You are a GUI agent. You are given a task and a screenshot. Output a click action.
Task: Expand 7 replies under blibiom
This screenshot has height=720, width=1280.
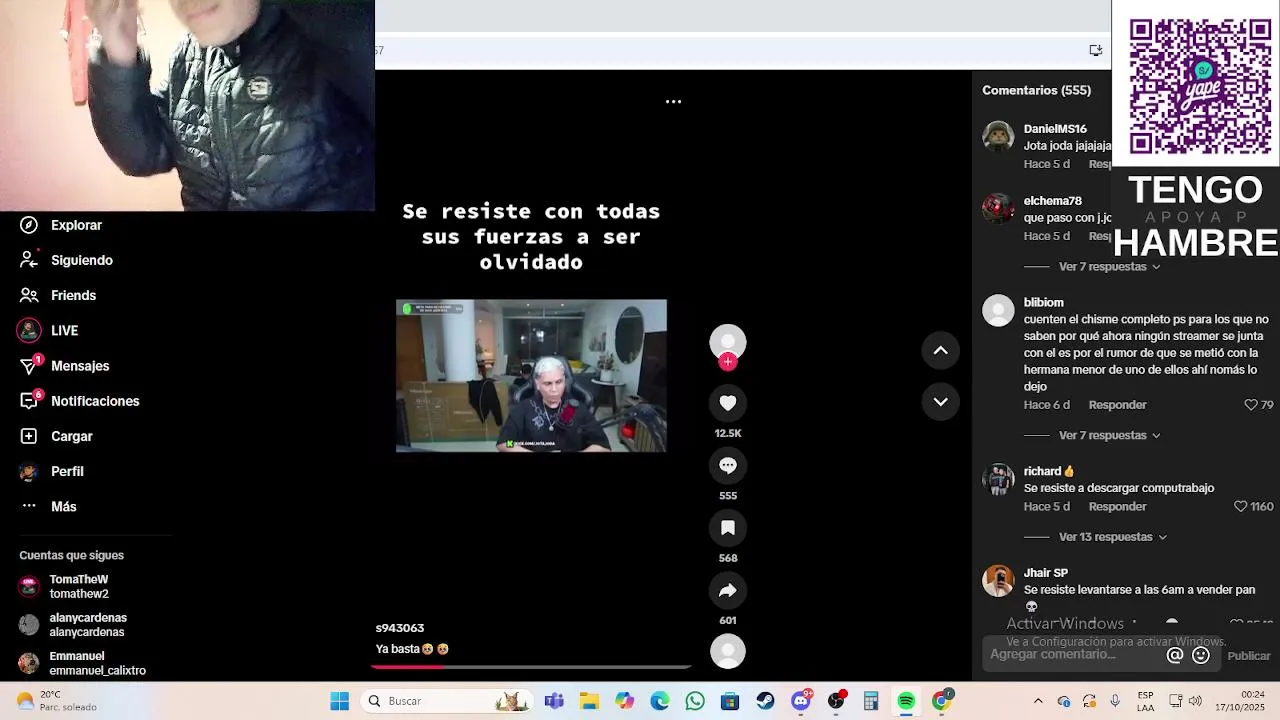click(1109, 435)
